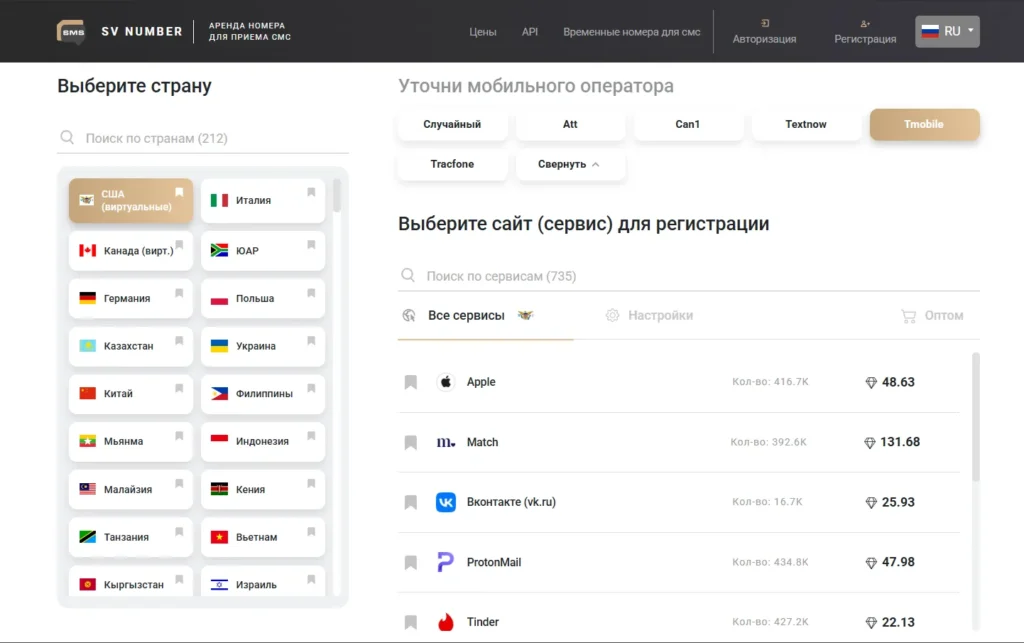Click the services list scrollbar
1024x643 pixels.
point(976,418)
